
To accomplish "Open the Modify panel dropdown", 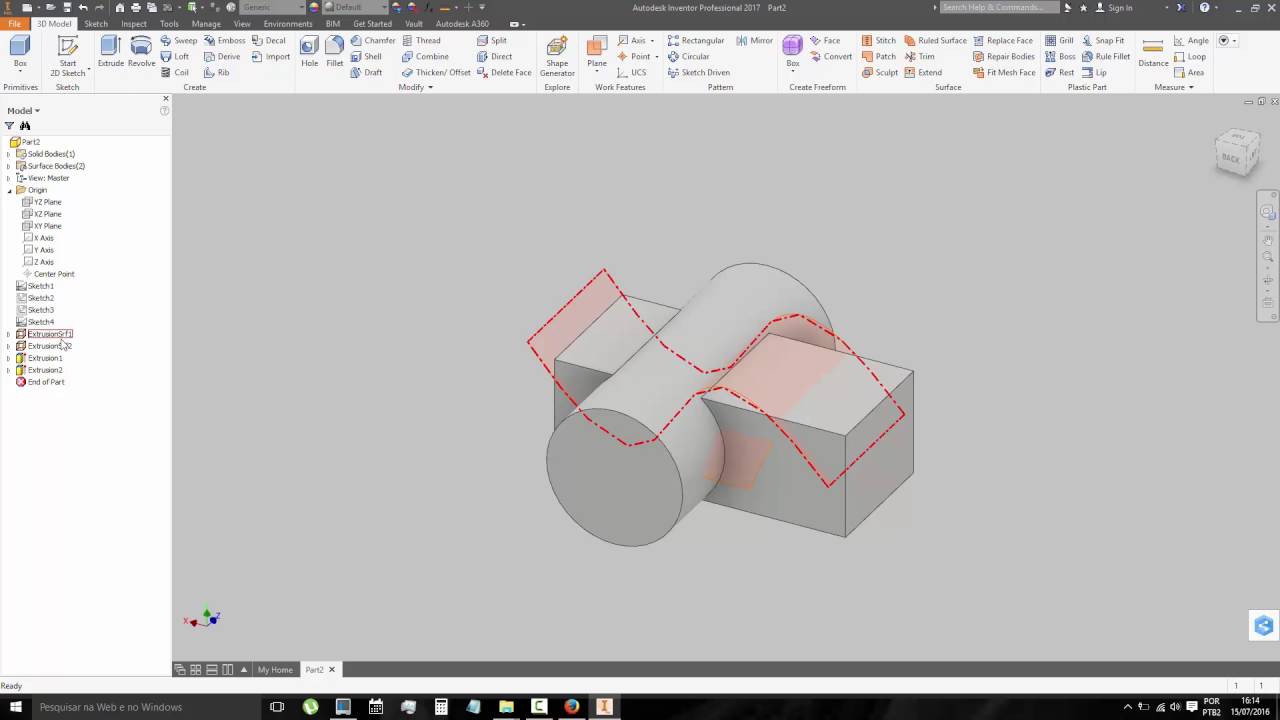I will pos(415,87).
